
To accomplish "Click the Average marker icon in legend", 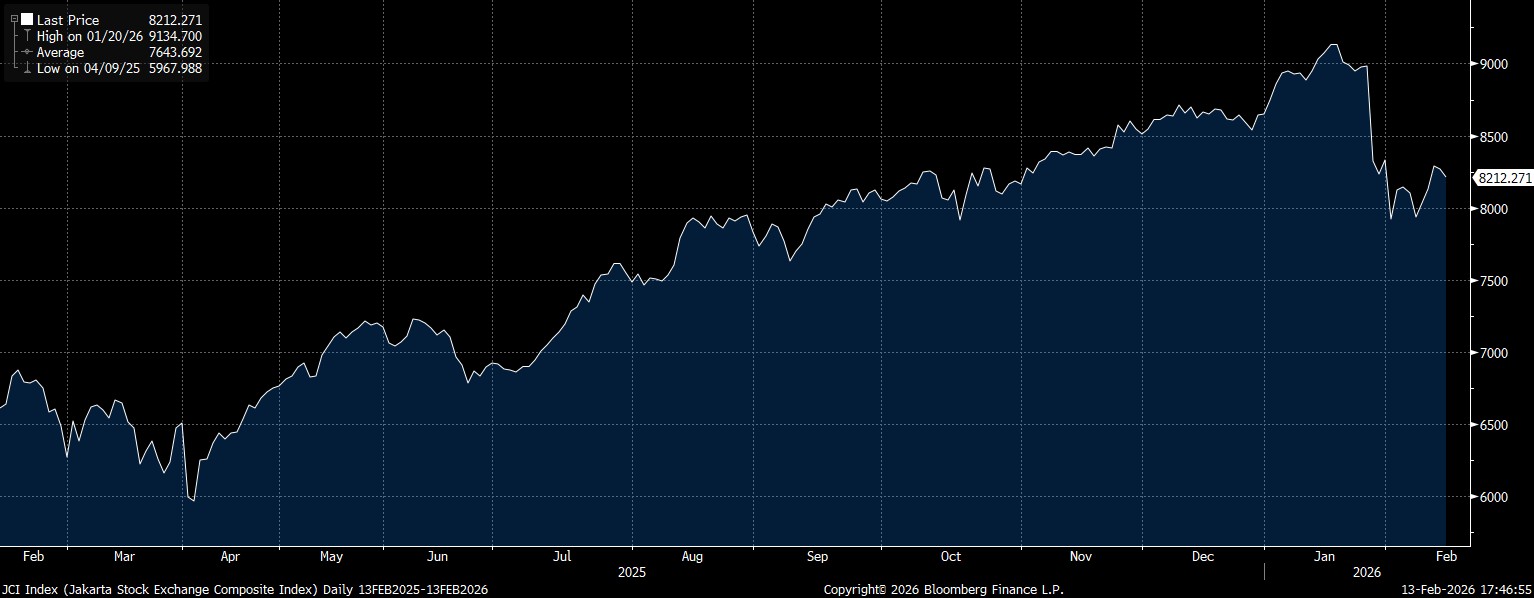I will pos(27,52).
